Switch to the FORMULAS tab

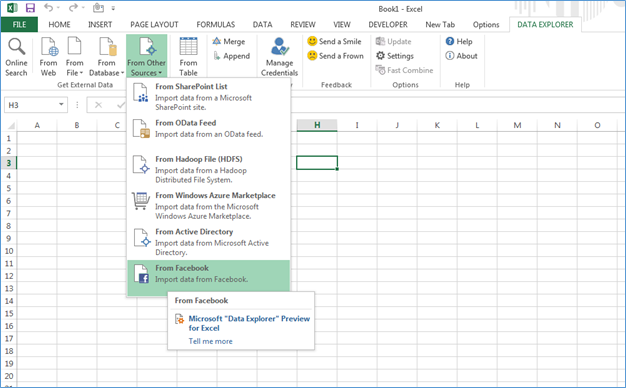216,24
